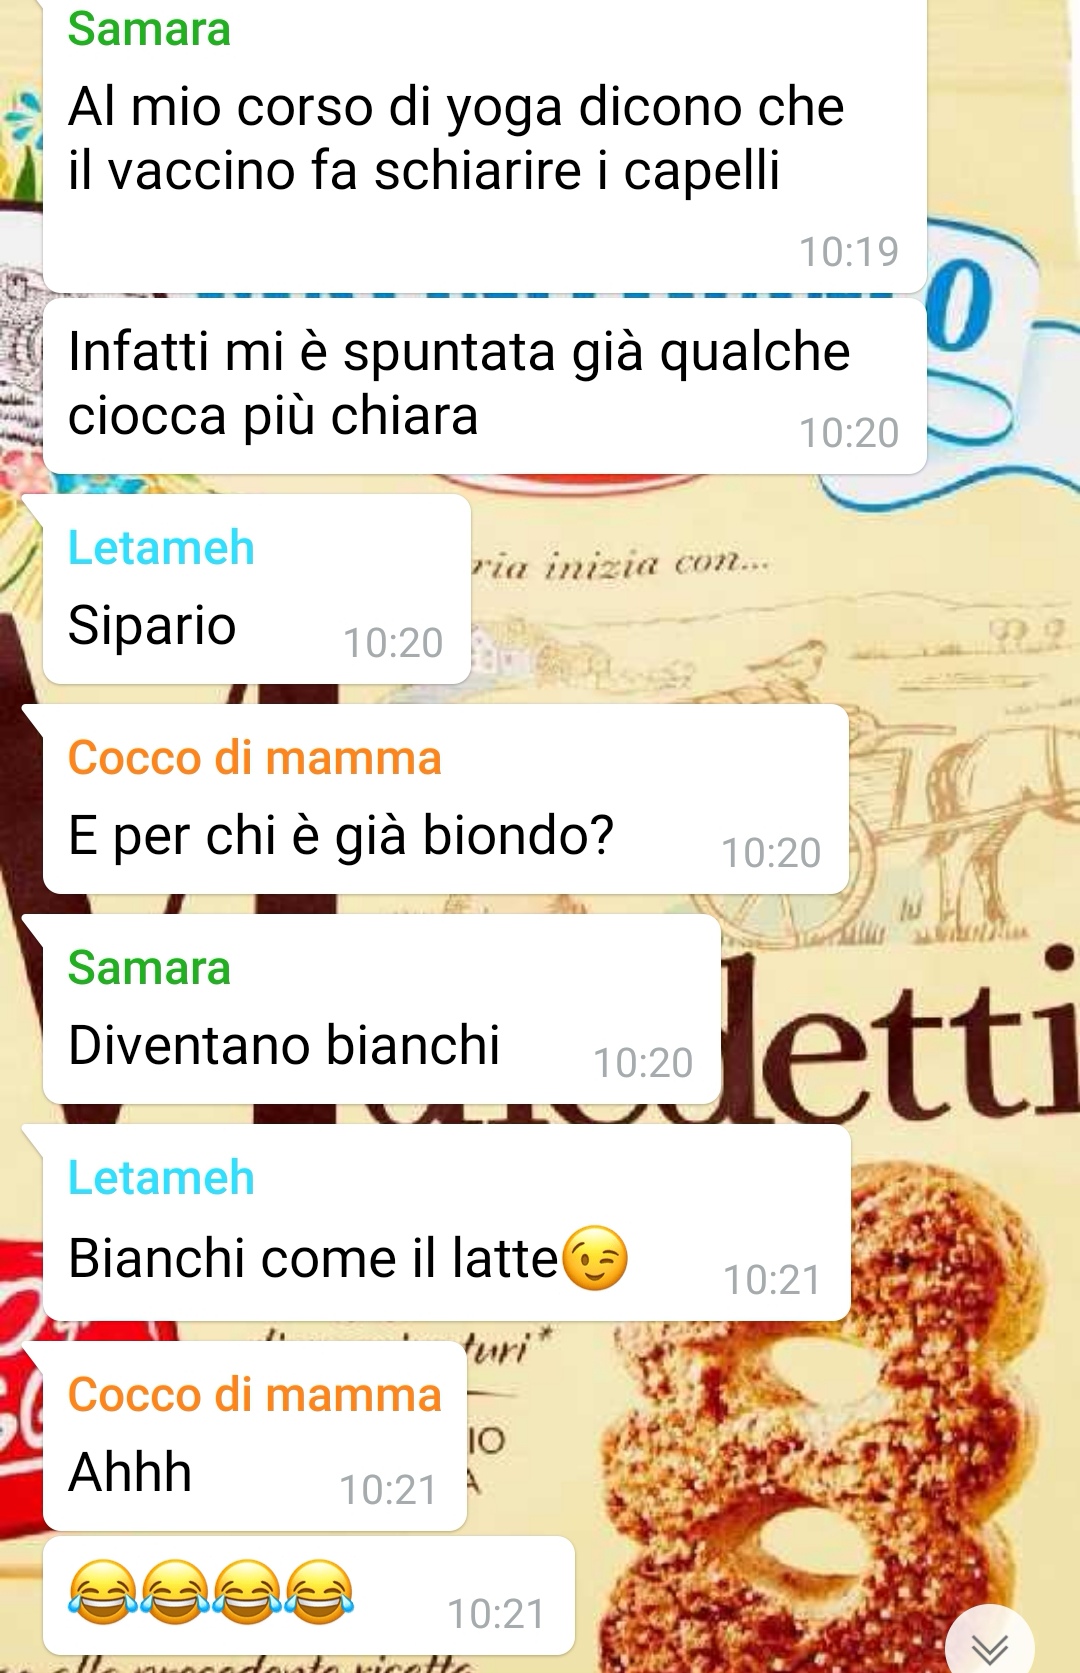This screenshot has height=1673, width=1080.
Task: Select the 'Bianchi come il latte' message text
Action: click(312, 1257)
